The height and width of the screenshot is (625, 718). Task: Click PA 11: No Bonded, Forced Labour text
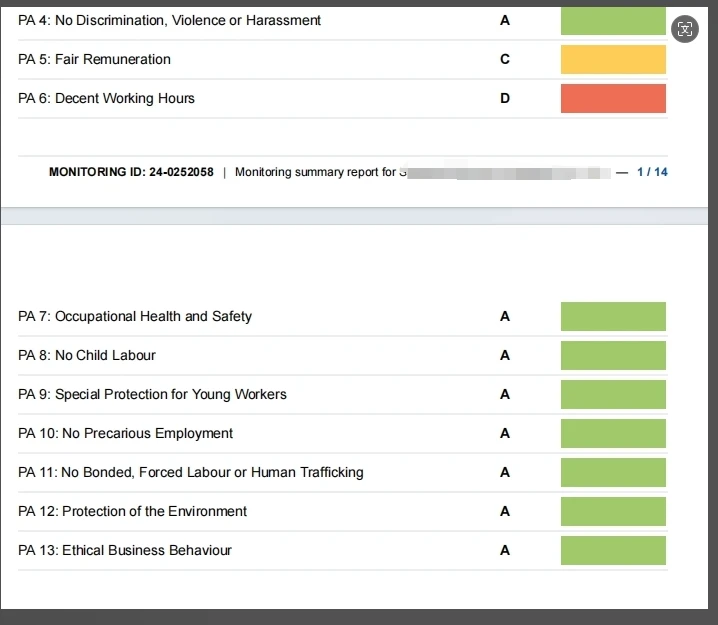coord(190,472)
